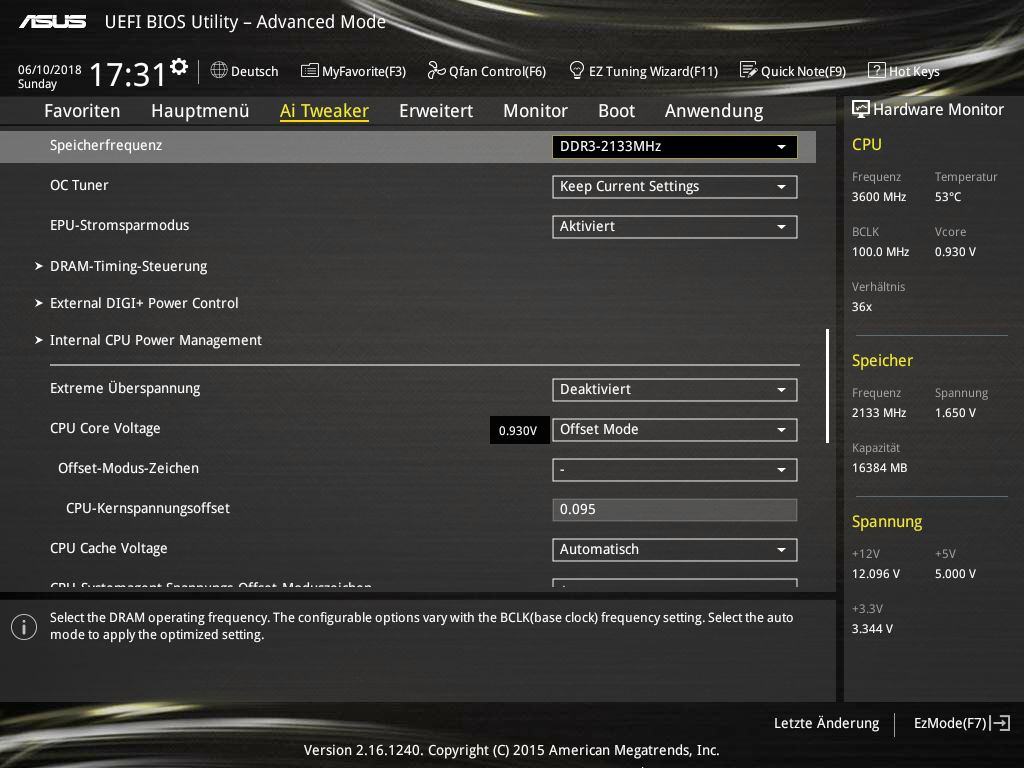Open the Monitor tab
The image size is (1024, 768).
click(536, 111)
